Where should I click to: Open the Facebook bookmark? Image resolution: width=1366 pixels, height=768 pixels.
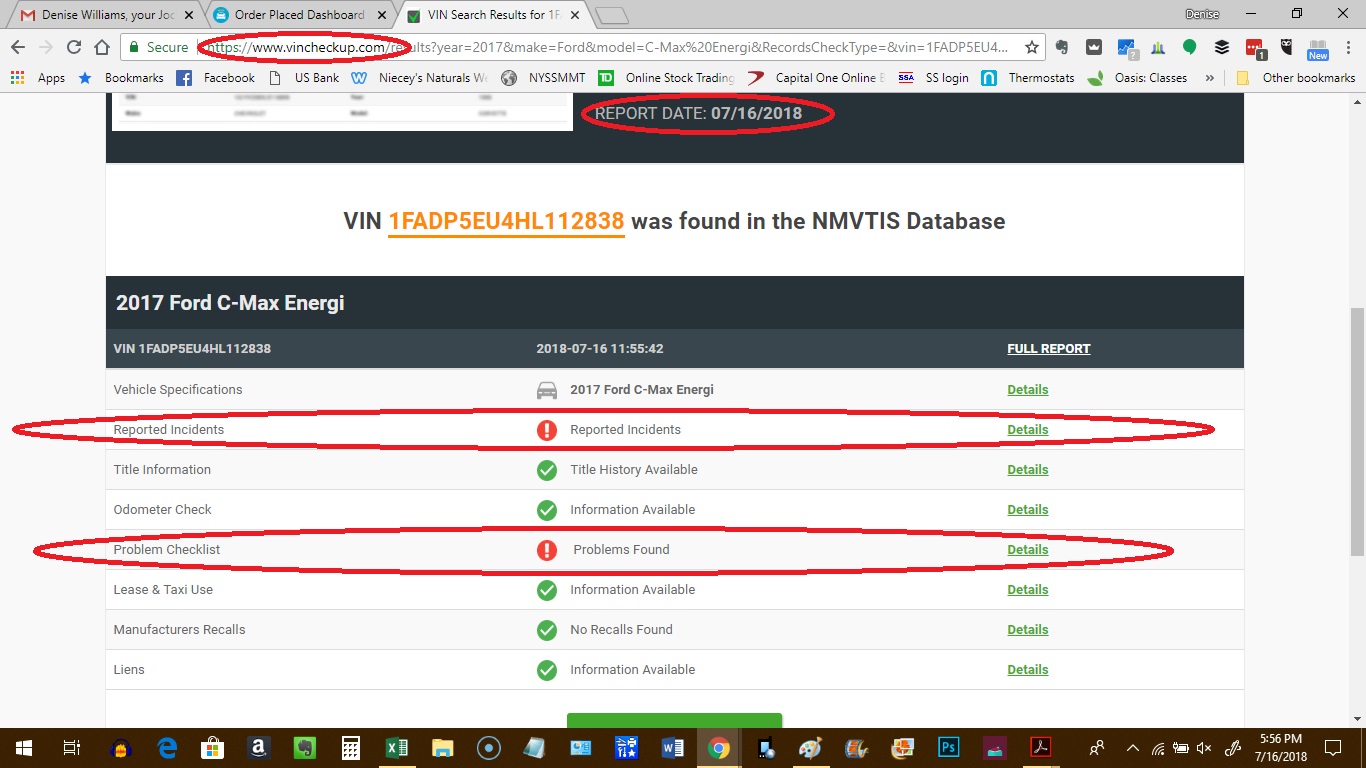tap(215, 77)
